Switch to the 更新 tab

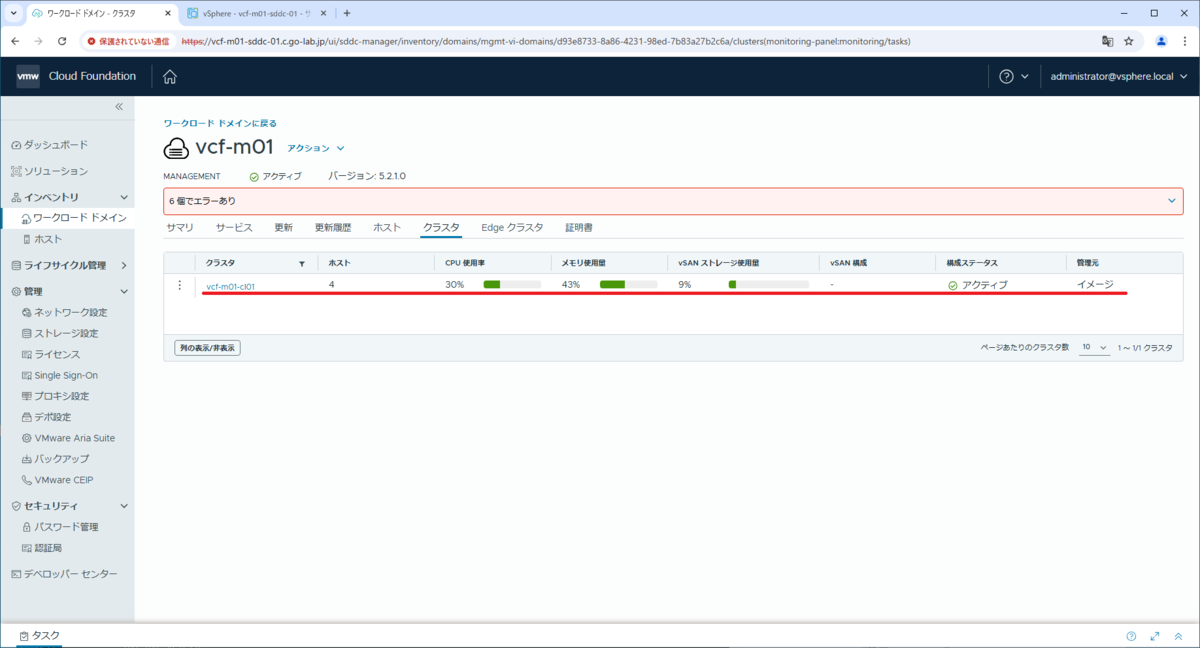pos(284,228)
